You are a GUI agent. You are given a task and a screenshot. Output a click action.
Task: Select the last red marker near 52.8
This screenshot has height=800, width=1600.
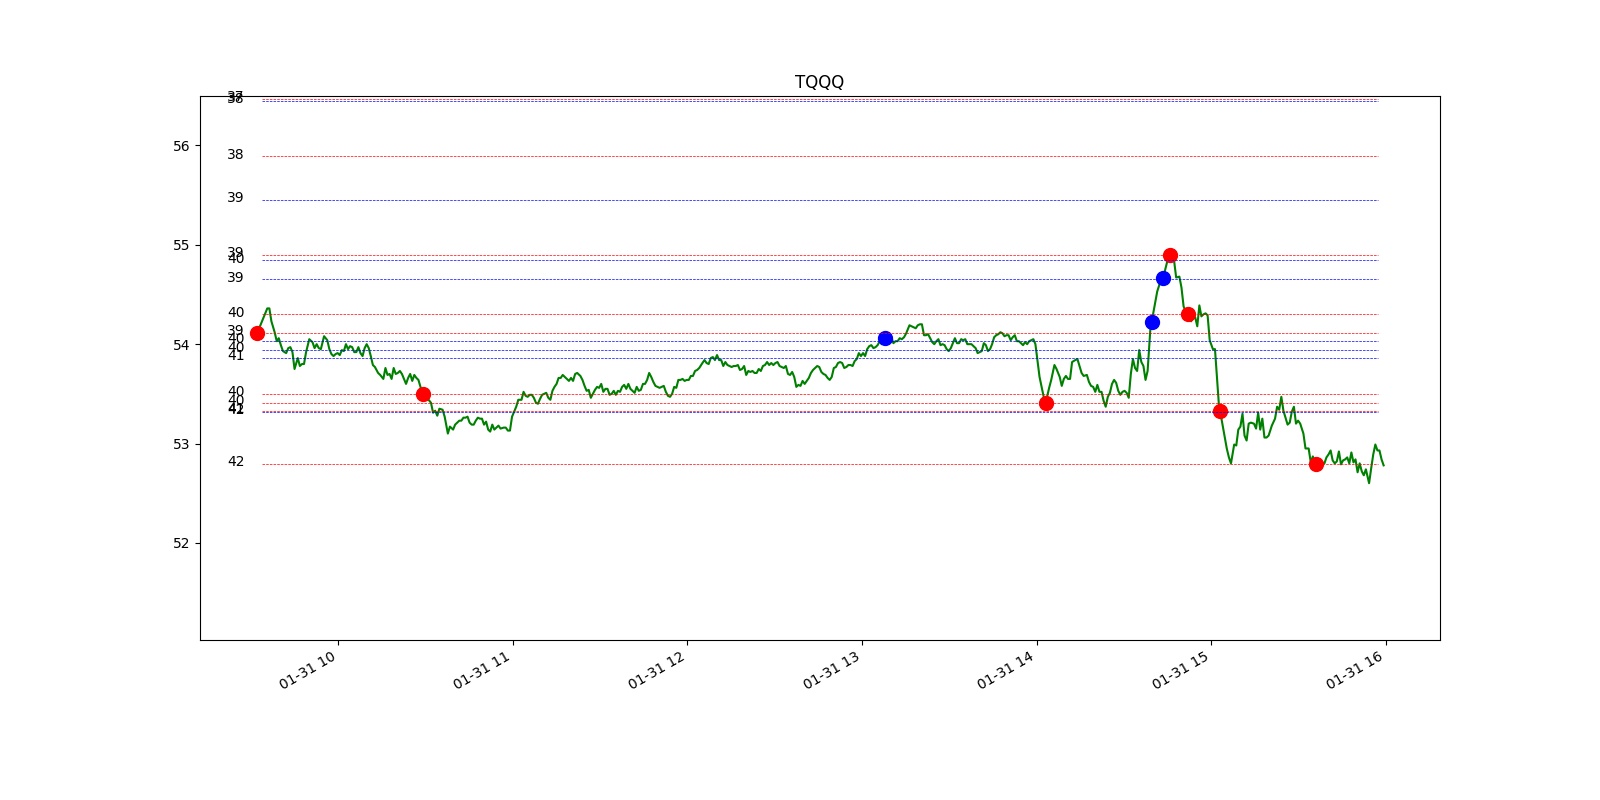point(1316,464)
